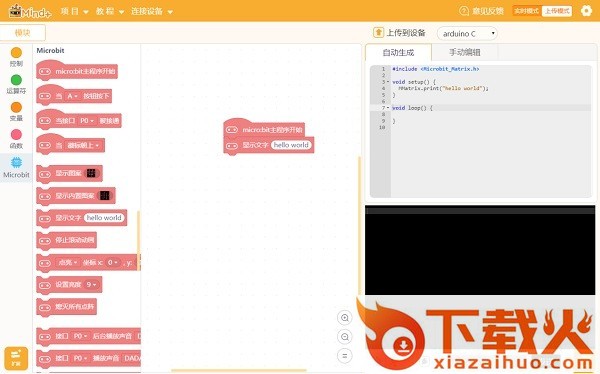Click the void loop() code line
The width and height of the screenshot is (600, 374).
pyautogui.click(x=412, y=108)
